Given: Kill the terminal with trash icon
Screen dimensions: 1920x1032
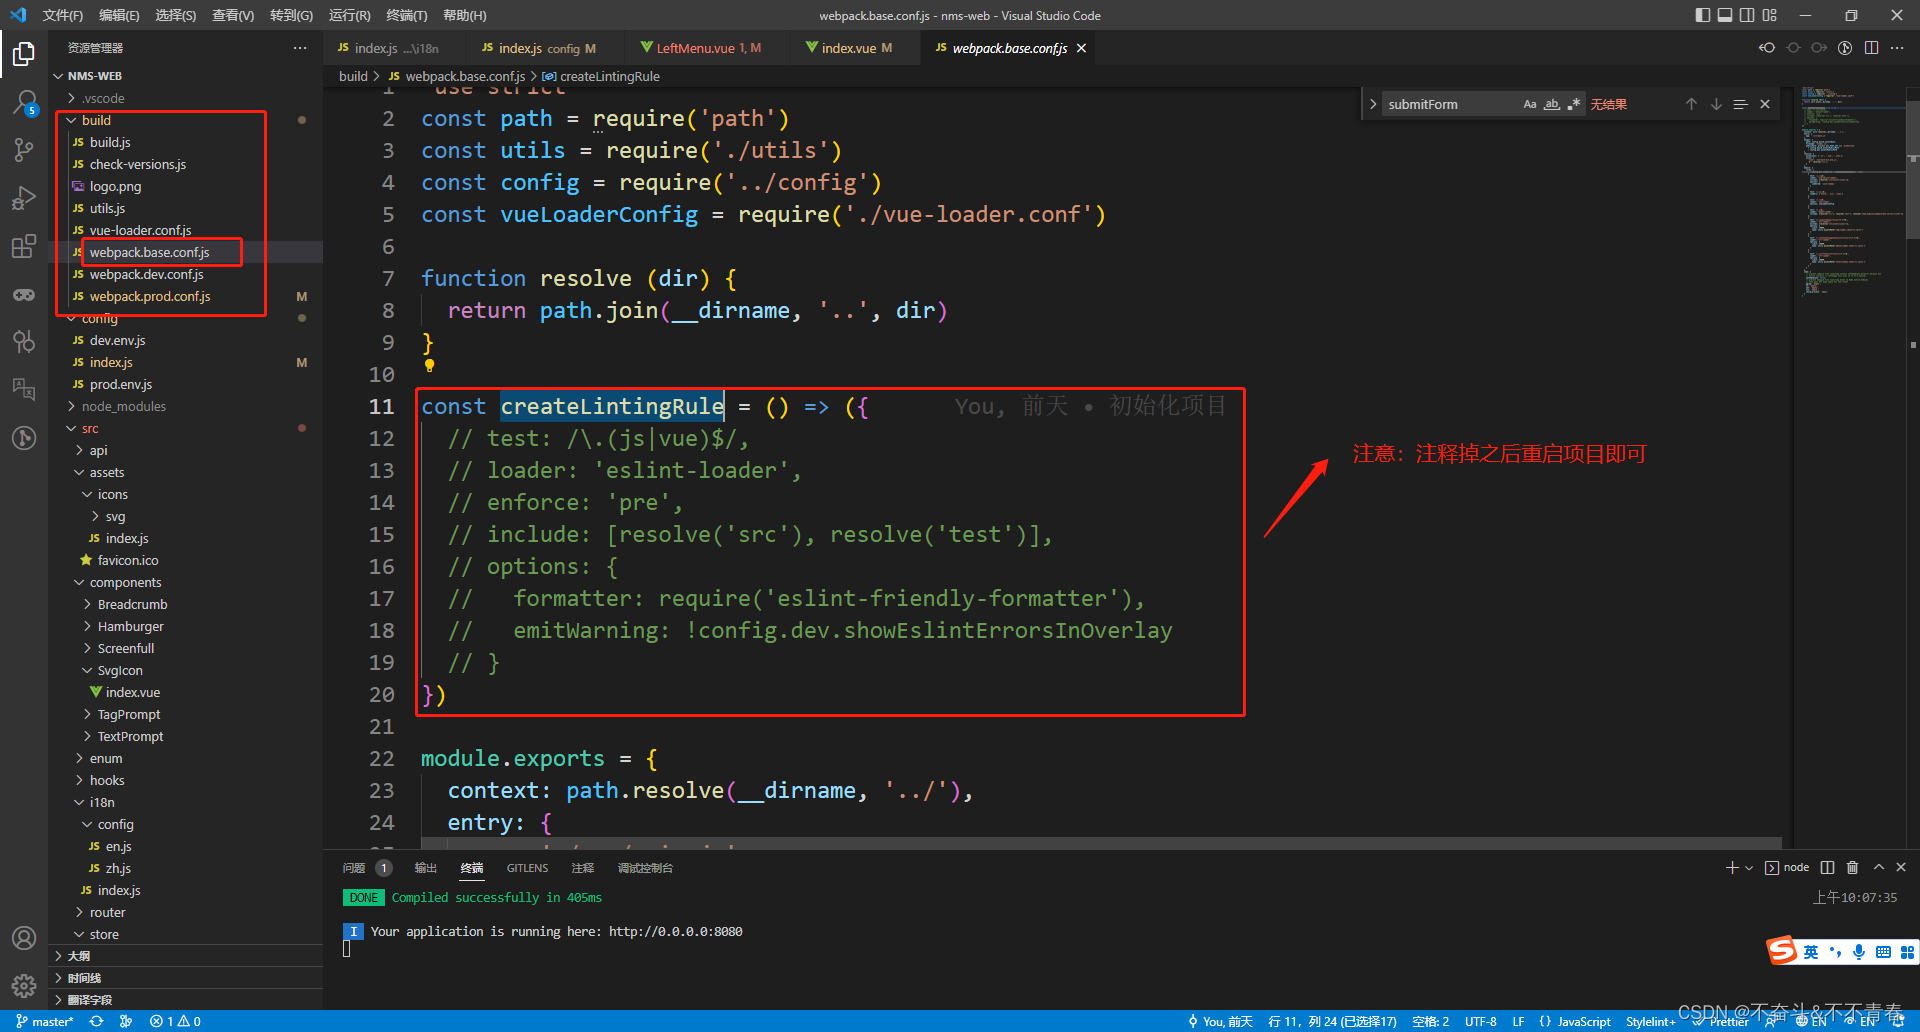Looking at the screenshot, I should [1852, 868].
